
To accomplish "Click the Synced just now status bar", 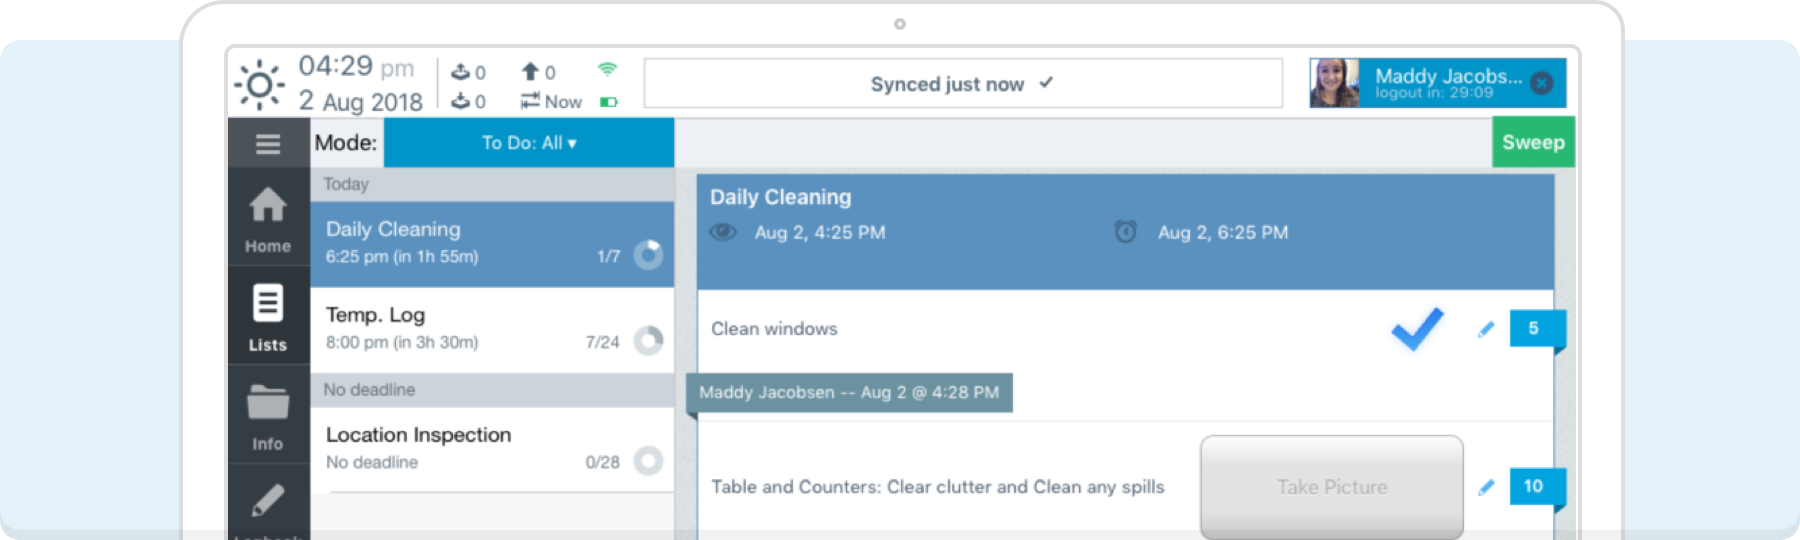I will pos(963,83).
